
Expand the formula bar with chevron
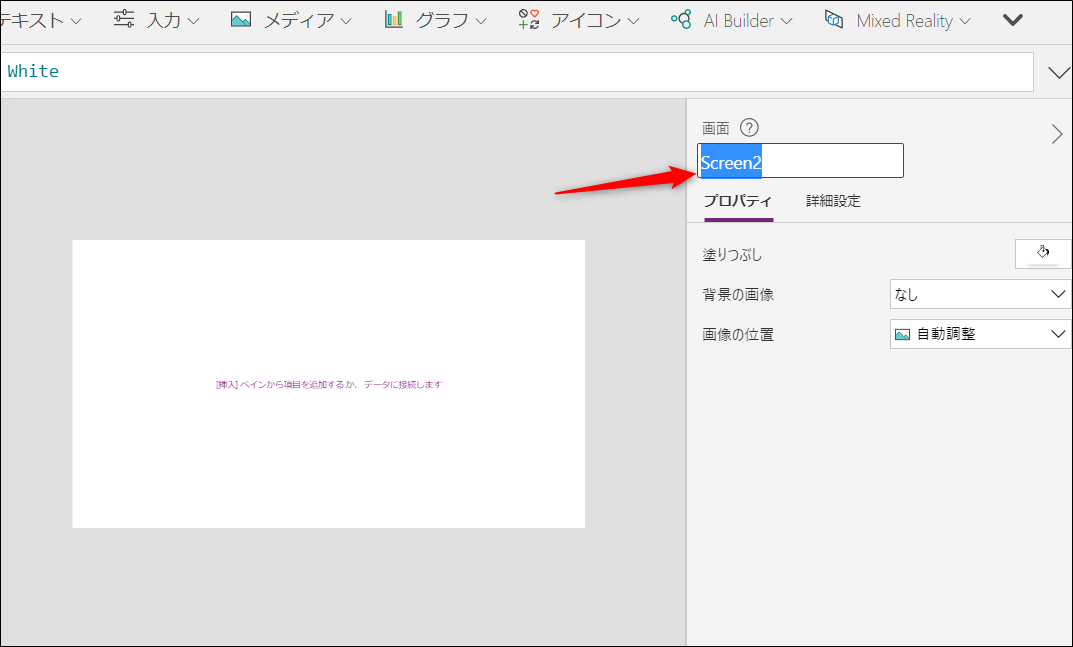(x=1059, y=73)
